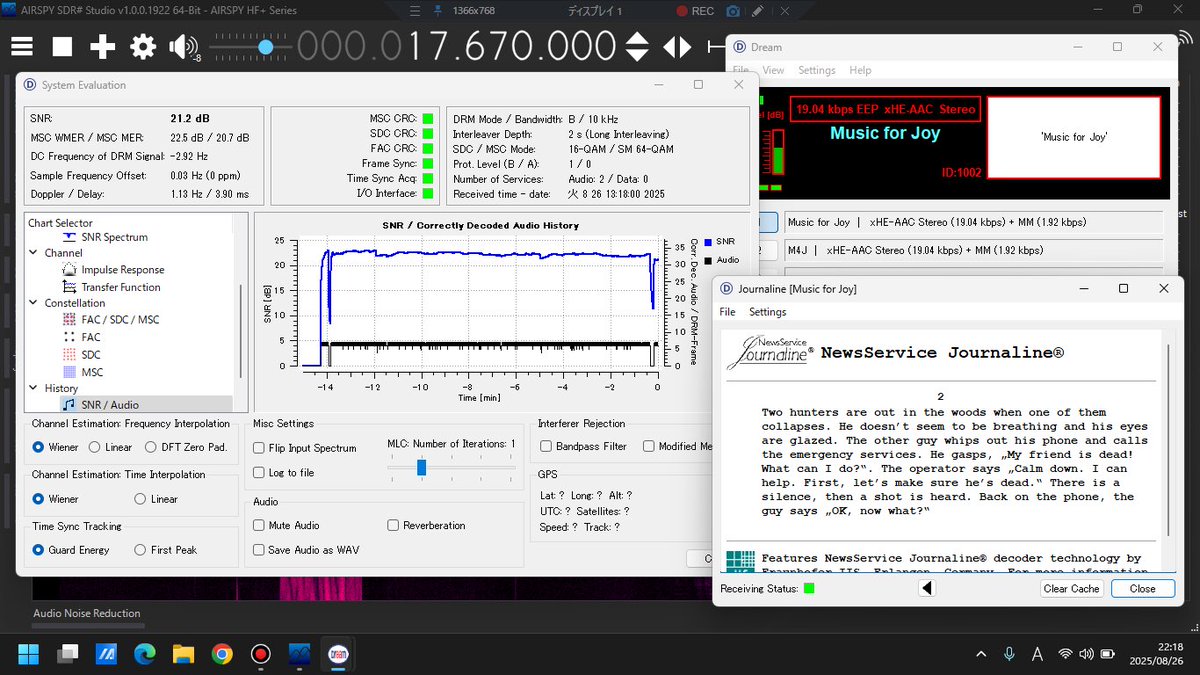Click the MSC constellation dense grid icon
Image resolution: width=1200 pixels, height=675 pixels.
click(x=69, y=372)
